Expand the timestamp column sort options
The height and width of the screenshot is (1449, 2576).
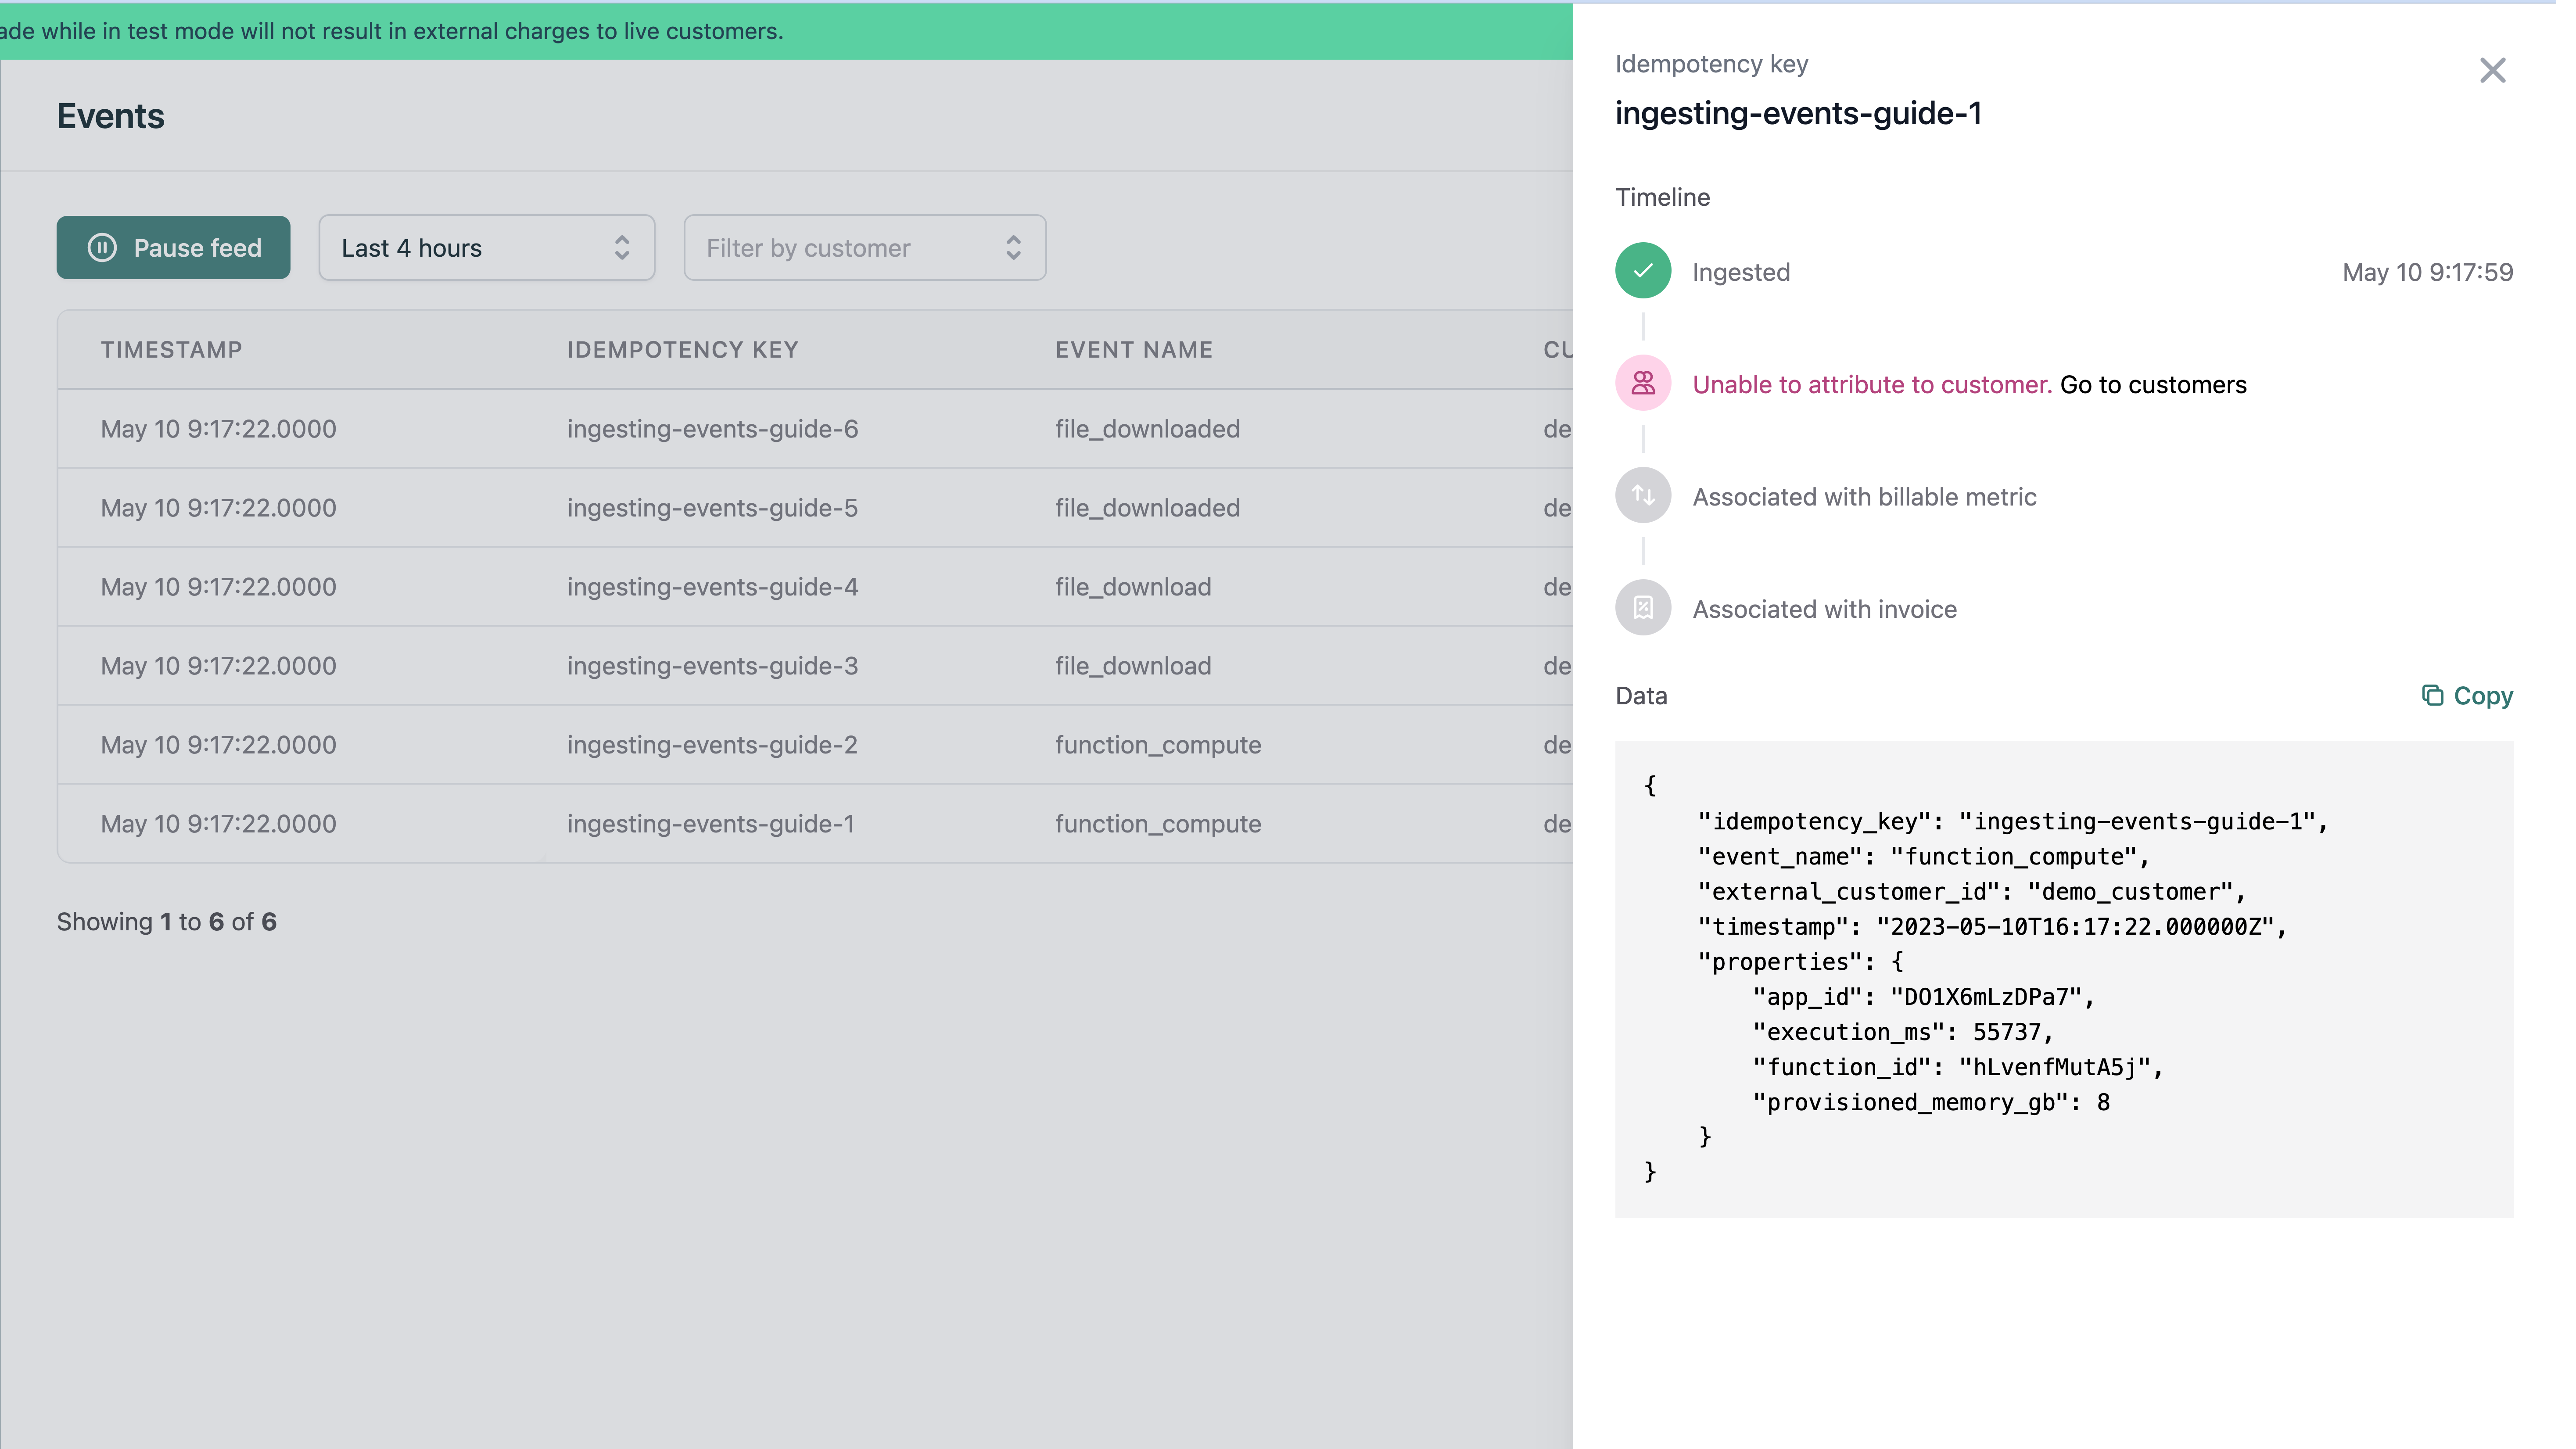(172, 348)
